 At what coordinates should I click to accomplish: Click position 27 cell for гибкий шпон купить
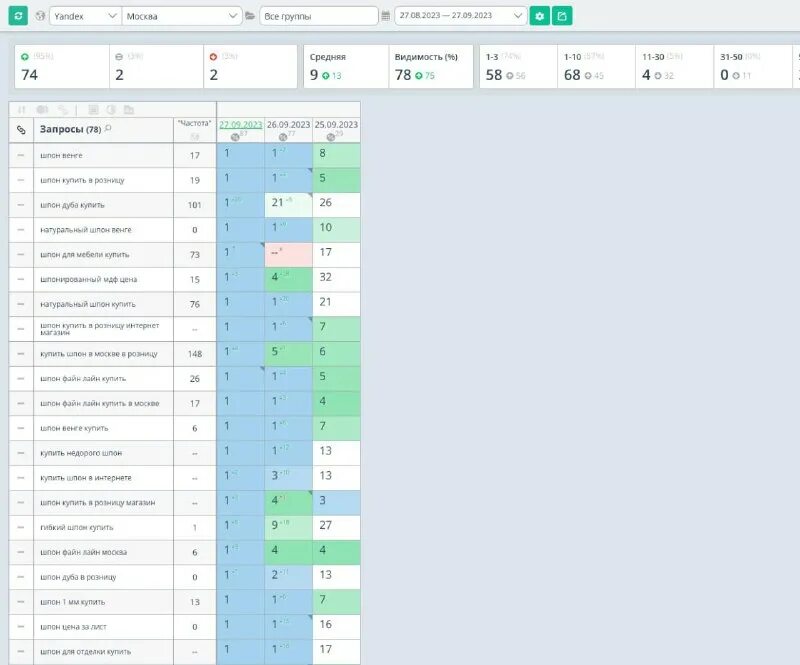click(x=336, y=527)
